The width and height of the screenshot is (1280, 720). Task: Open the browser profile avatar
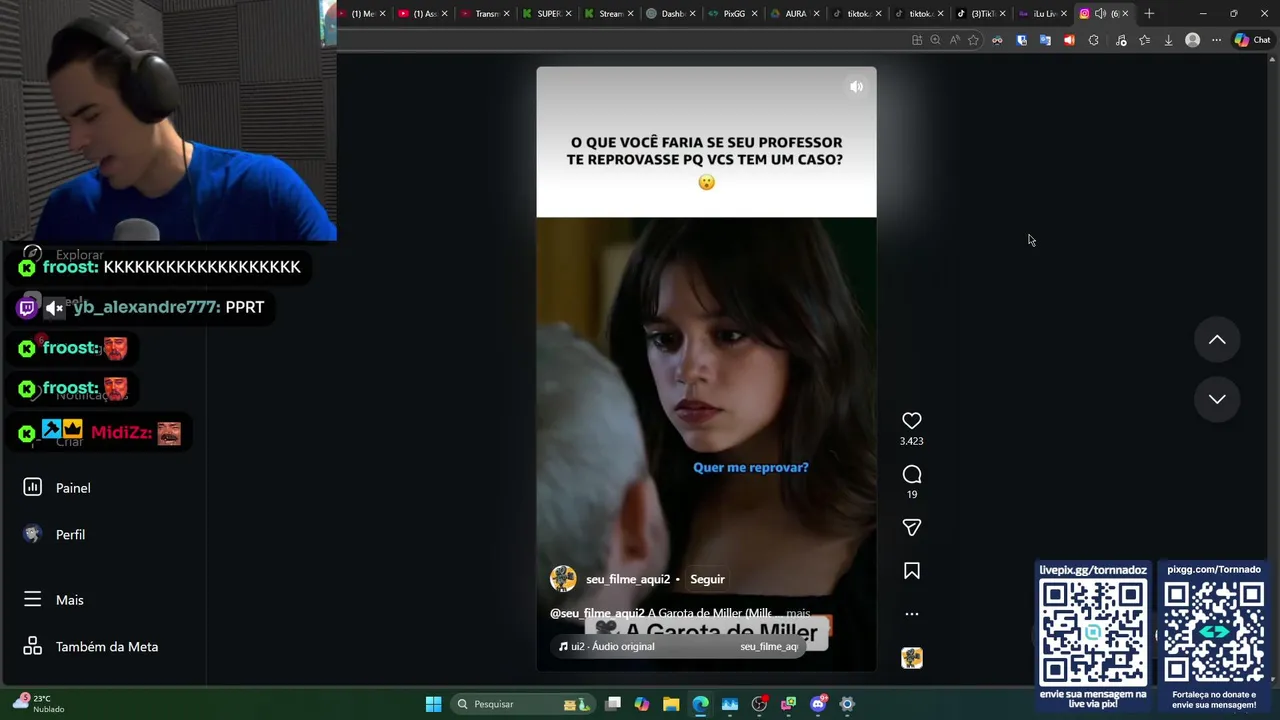click(1192, 40)
